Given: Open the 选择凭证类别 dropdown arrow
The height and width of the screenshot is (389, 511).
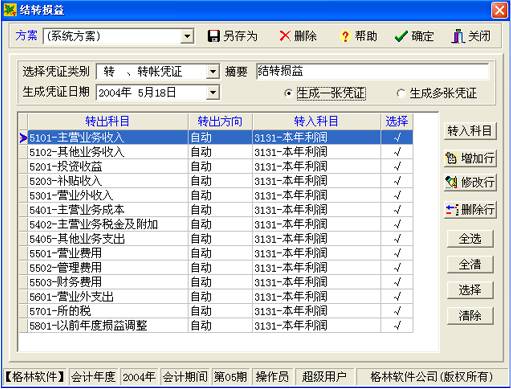Looking at the screenshot, I should click(213, 71).
